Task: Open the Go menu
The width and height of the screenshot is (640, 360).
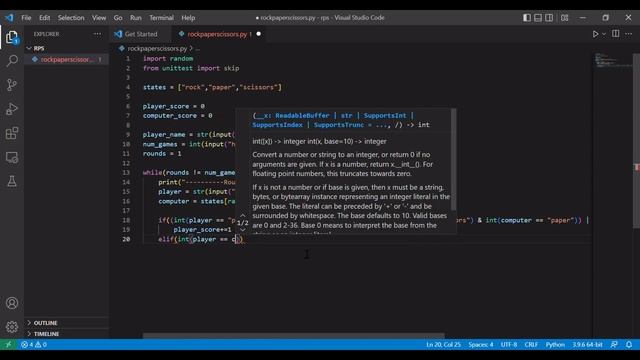Action: [118, 18]
